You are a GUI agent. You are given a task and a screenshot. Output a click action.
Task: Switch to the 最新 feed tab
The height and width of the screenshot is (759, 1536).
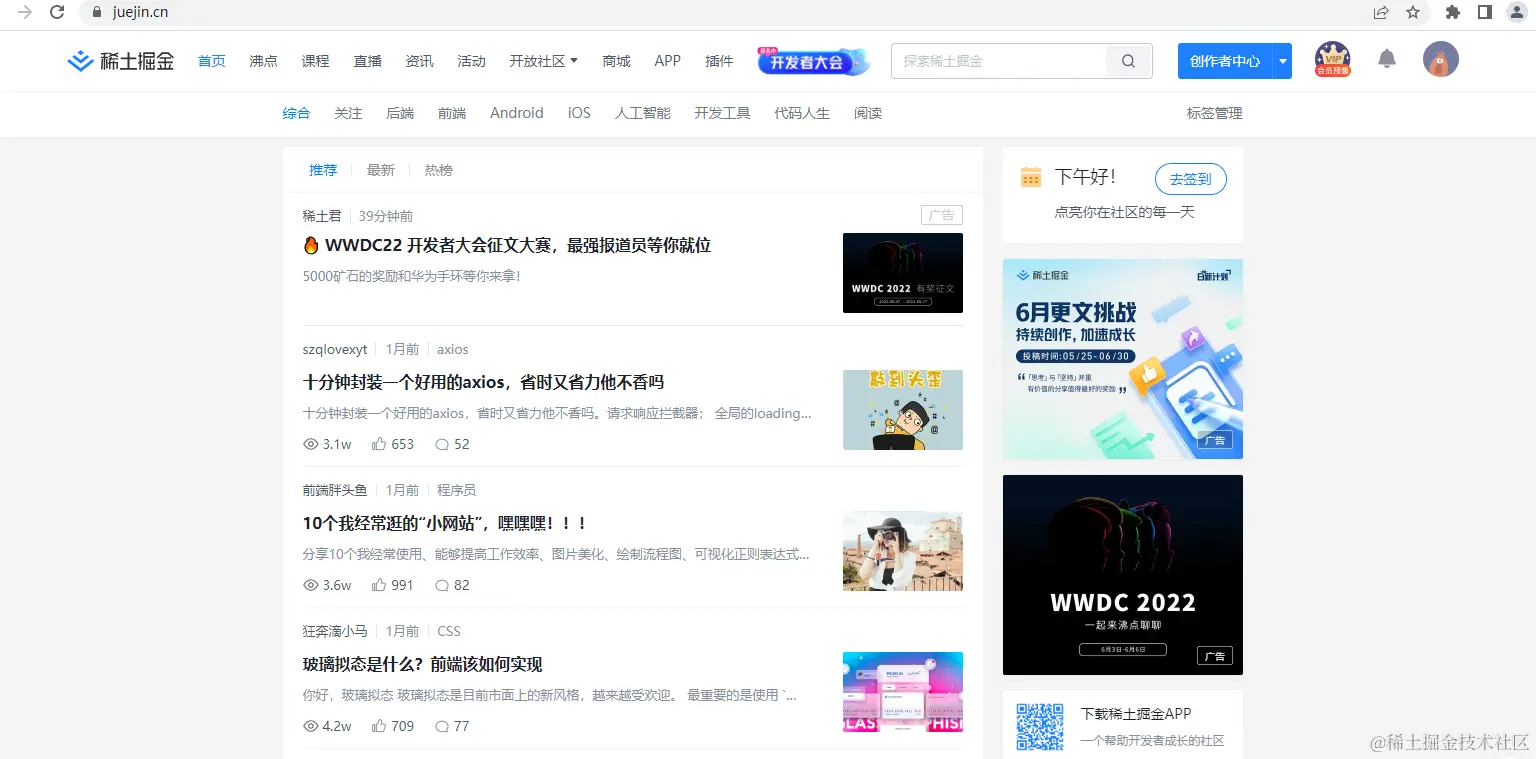(381, 170)
